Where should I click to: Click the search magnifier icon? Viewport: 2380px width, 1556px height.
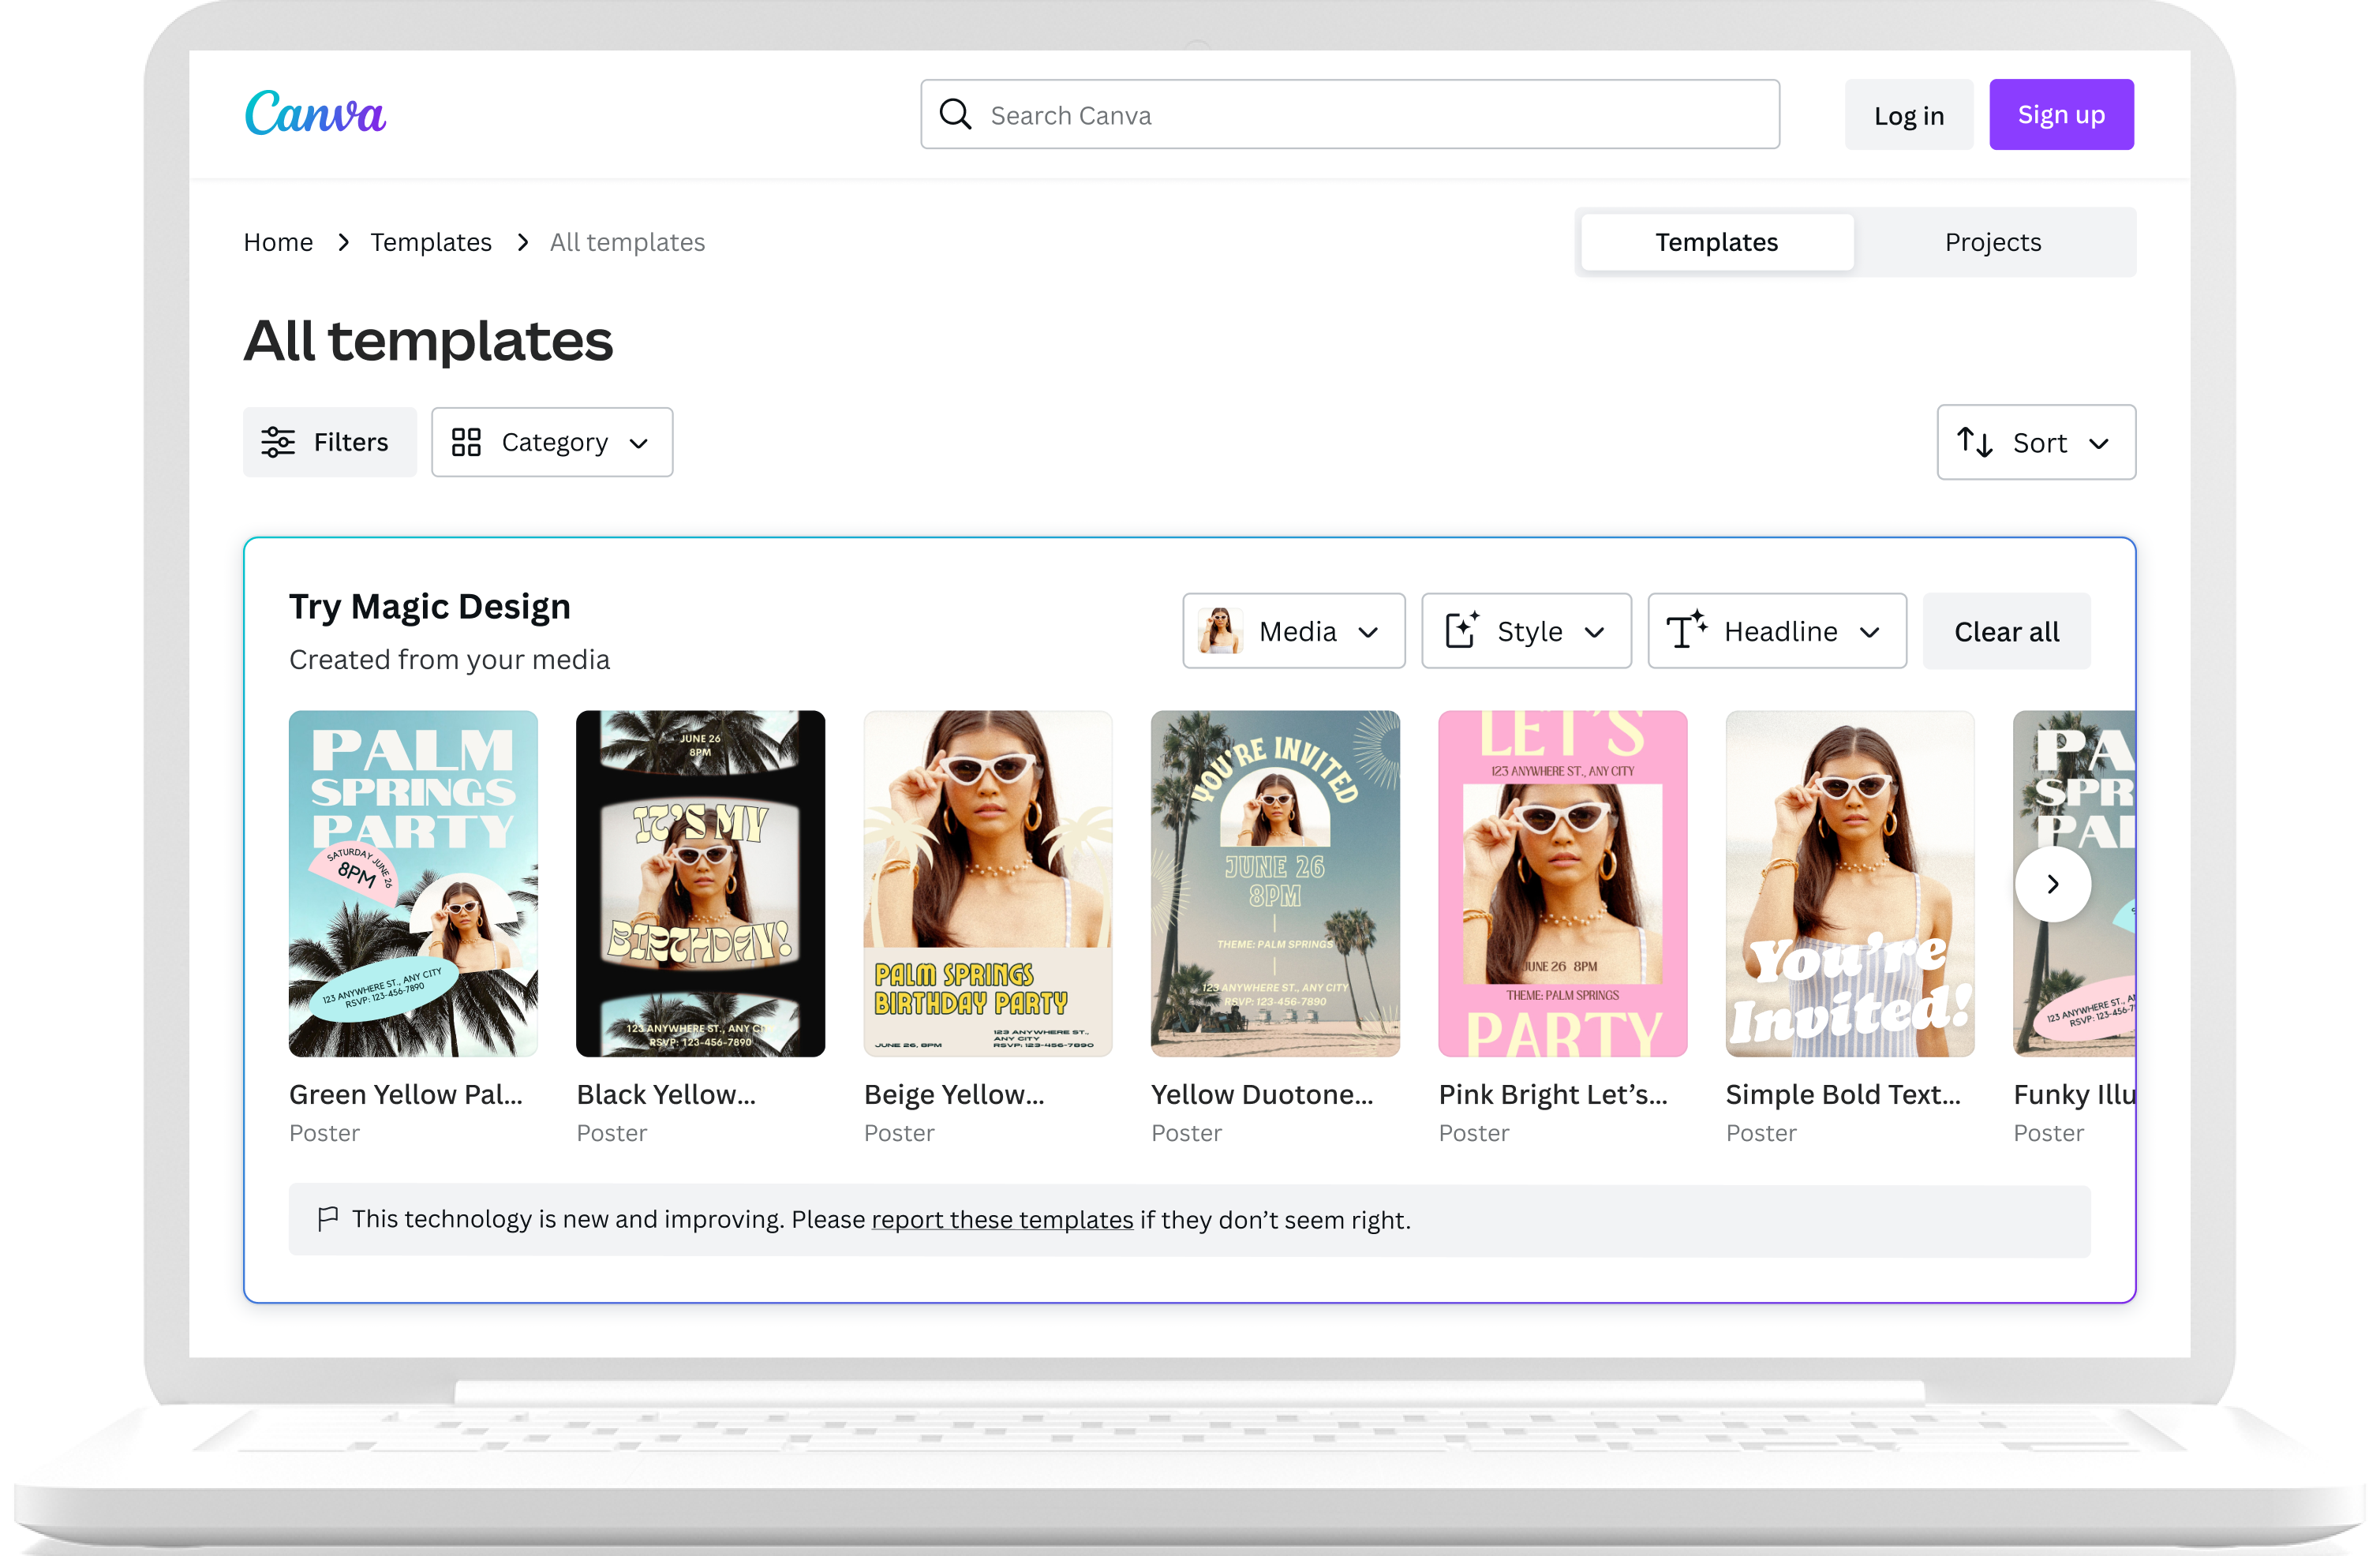(x=955, y=115)
